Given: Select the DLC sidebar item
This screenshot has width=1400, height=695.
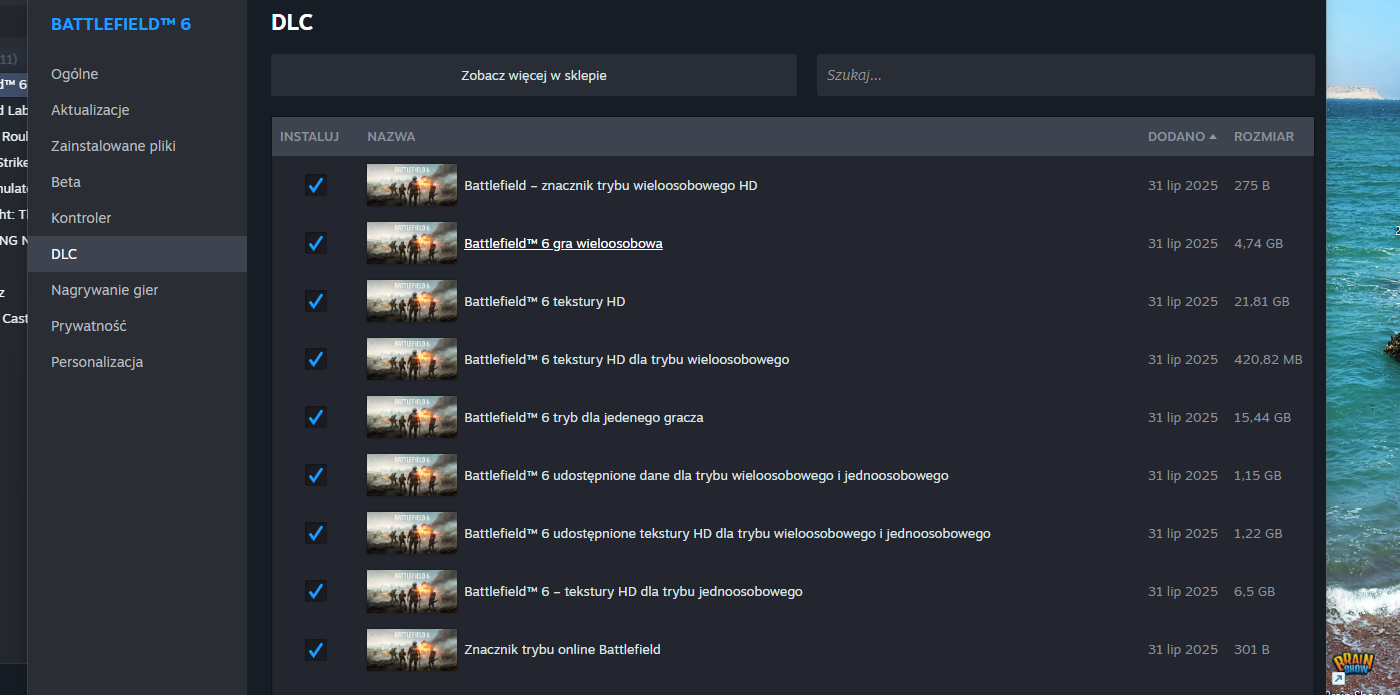Looking at the screenshot, I should pos(137,254).
